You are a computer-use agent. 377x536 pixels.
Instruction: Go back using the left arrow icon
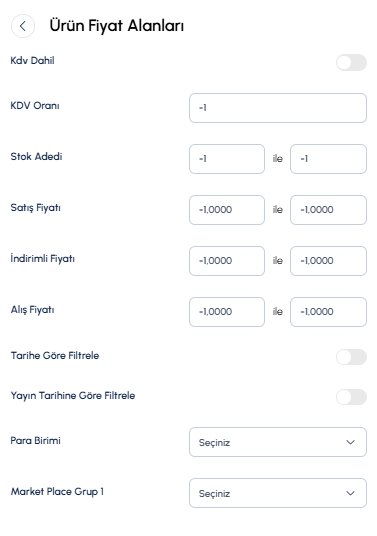coord(23,26)
